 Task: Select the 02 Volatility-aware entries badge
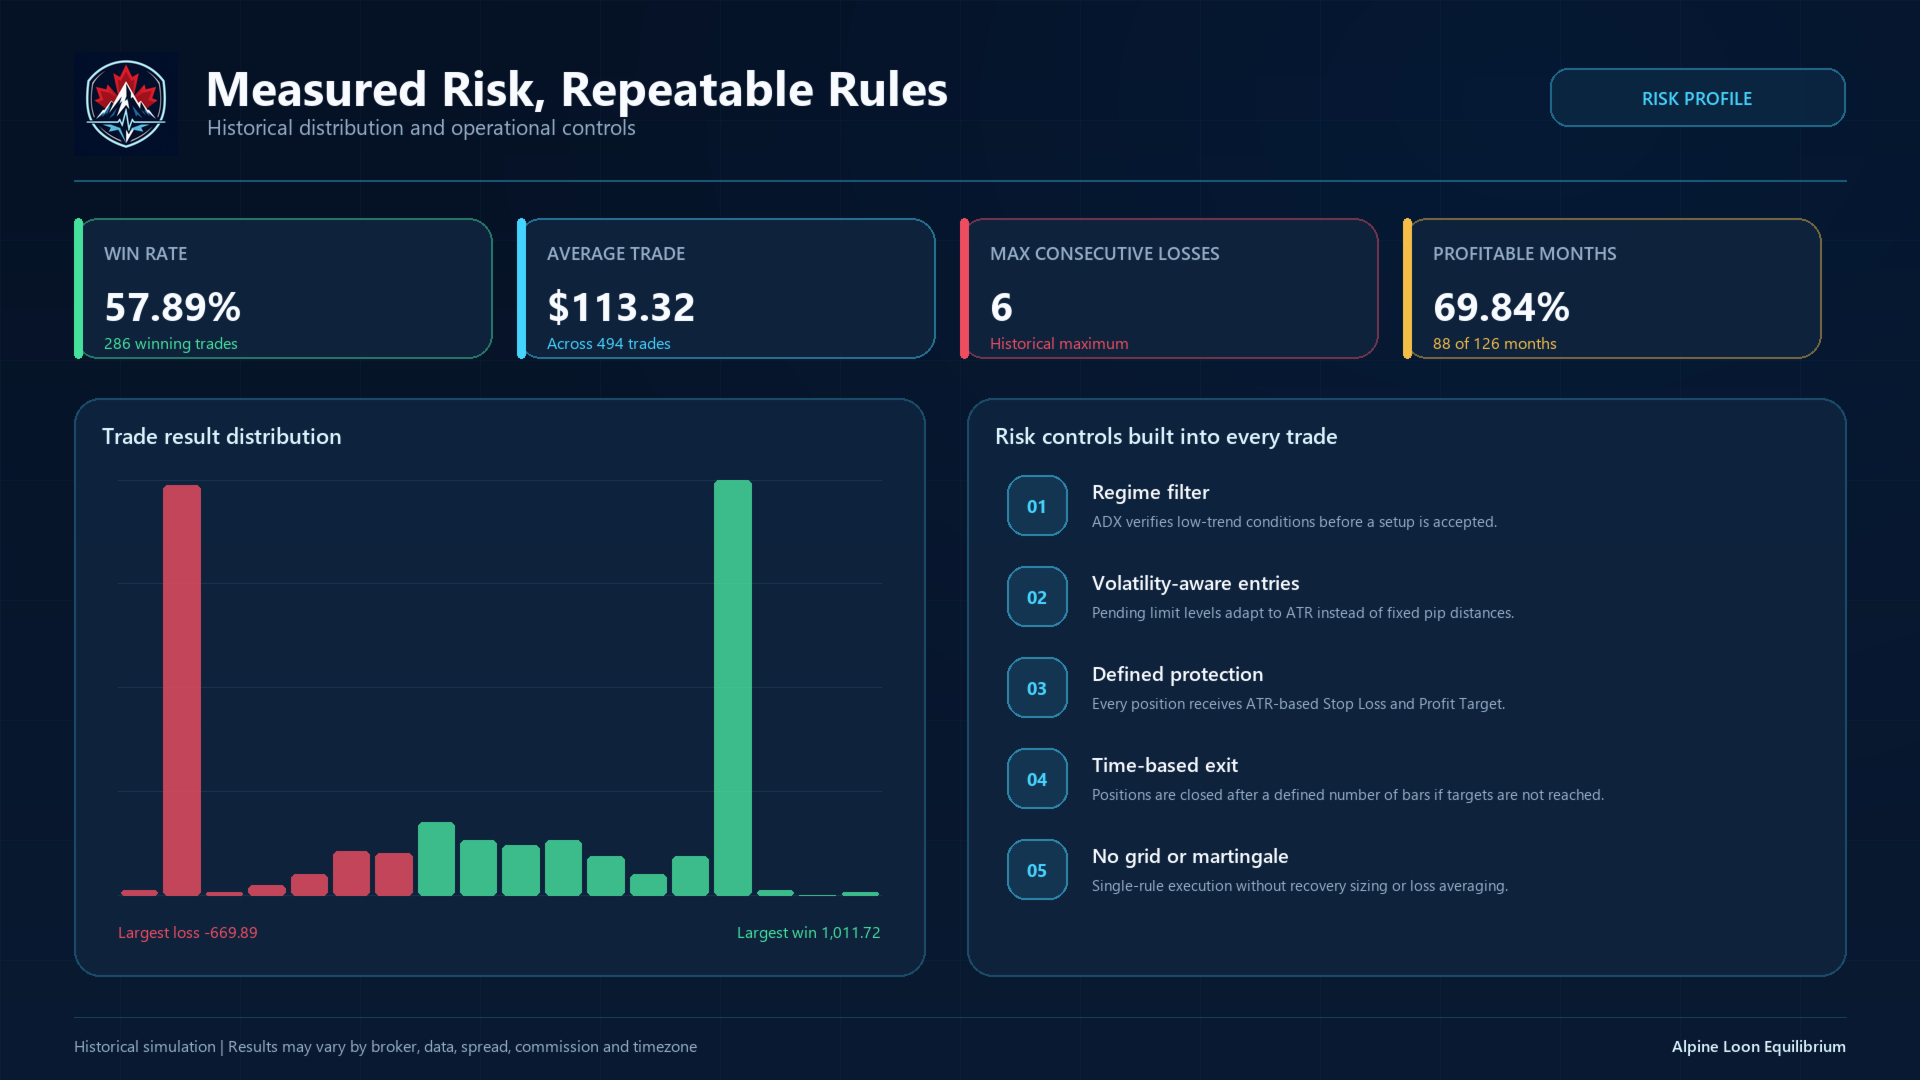pos(1037,597)
